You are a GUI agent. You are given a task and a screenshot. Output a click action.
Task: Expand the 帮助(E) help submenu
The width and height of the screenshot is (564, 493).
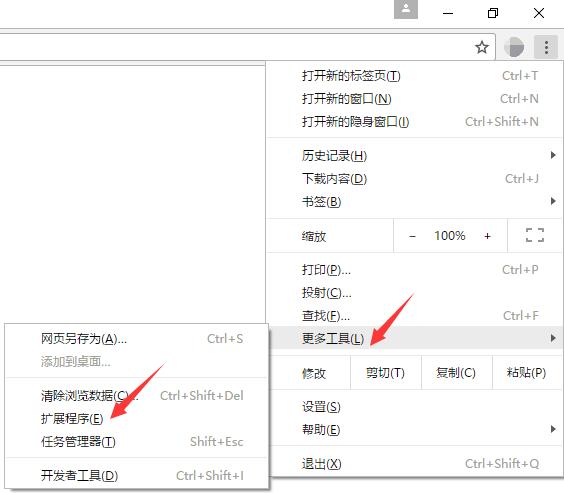tap(415, 430)
